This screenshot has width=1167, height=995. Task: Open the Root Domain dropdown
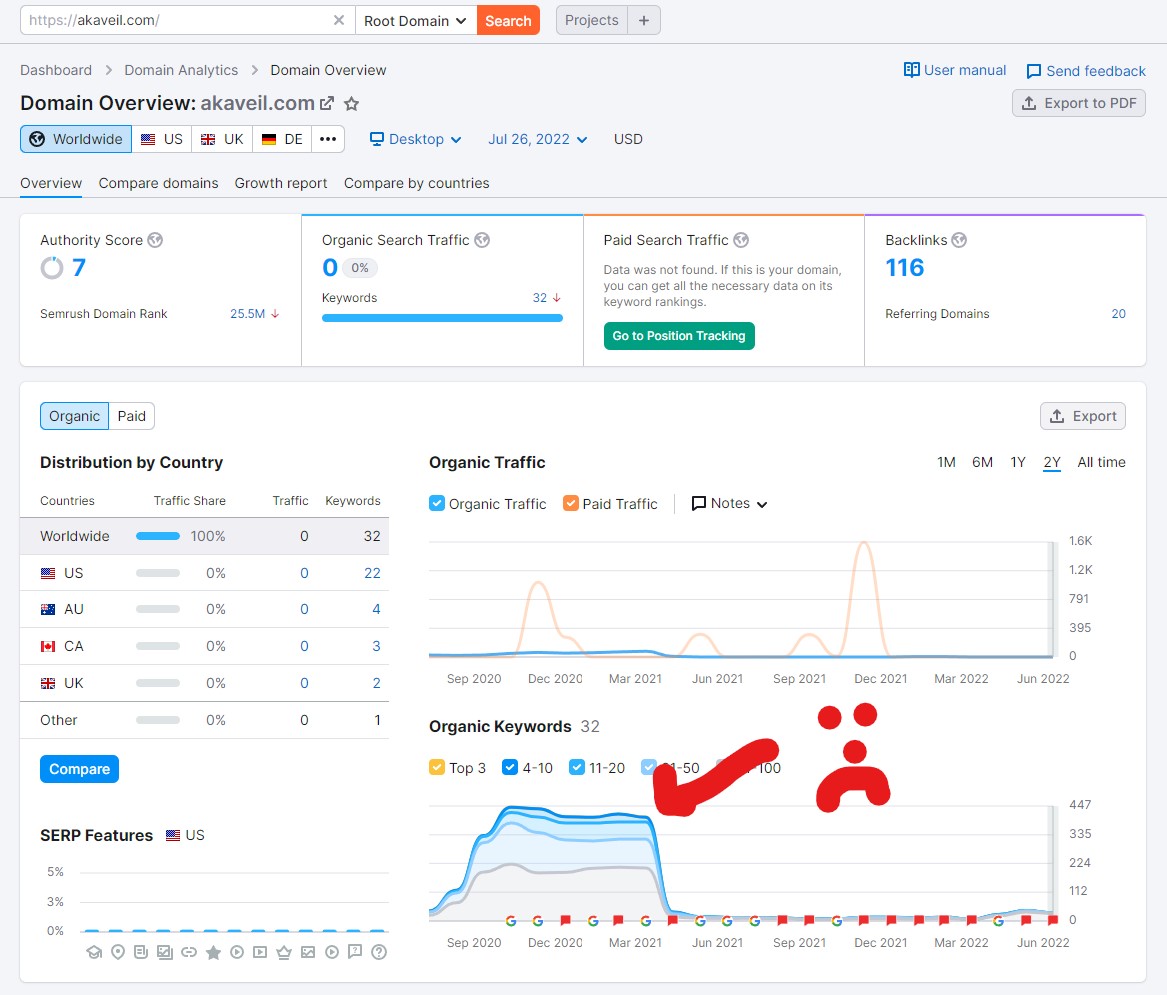pyautogui.click(x=415, y=20)
